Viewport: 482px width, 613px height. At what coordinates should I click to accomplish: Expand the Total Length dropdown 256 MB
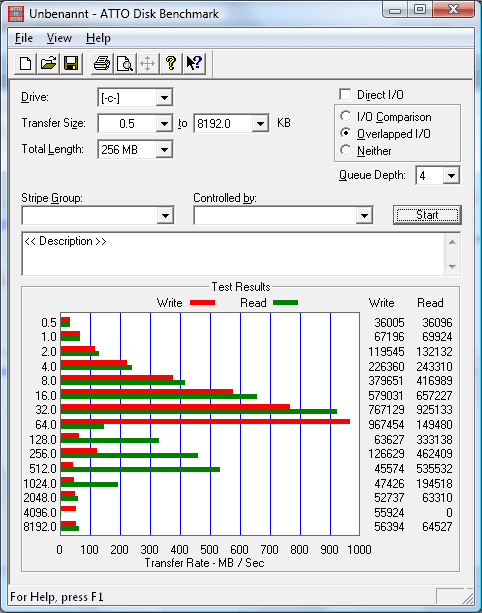[164, 150]
